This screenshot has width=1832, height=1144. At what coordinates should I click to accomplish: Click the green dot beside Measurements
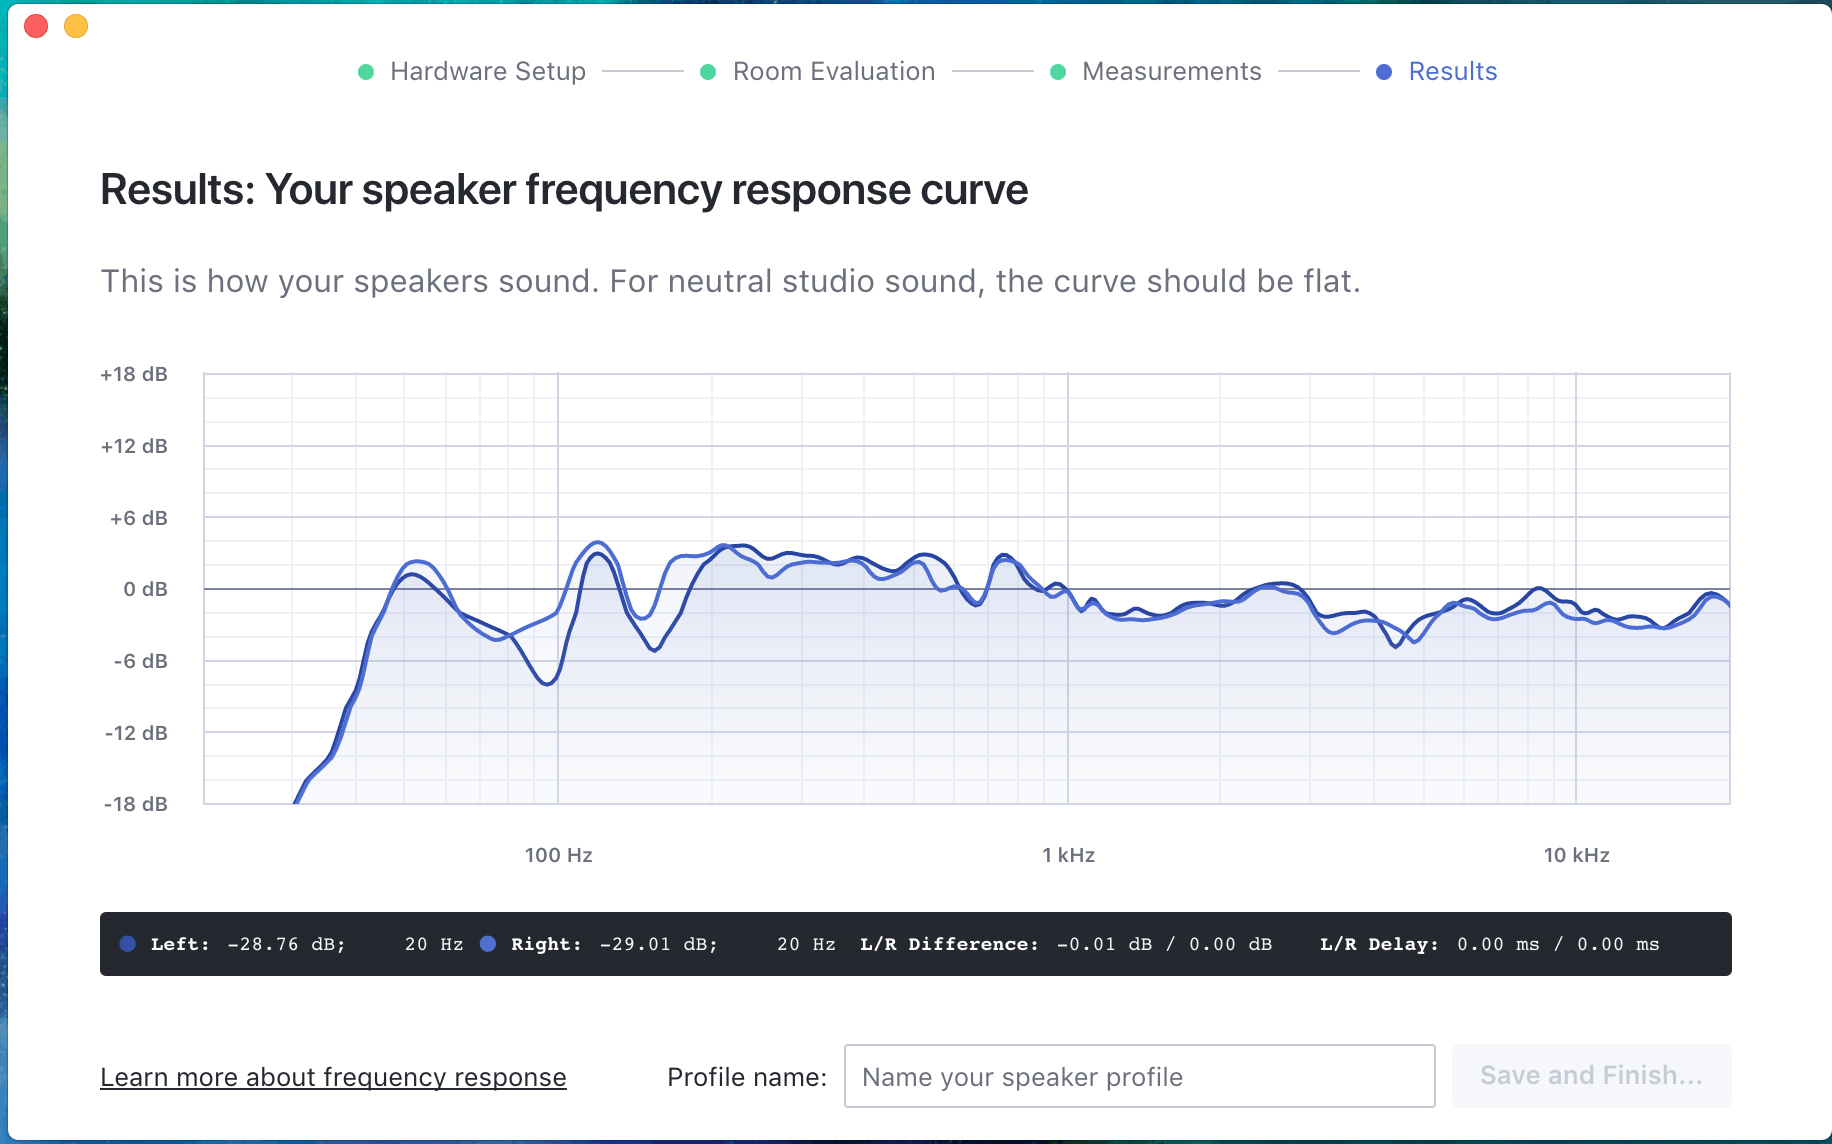coord(1058,72)
